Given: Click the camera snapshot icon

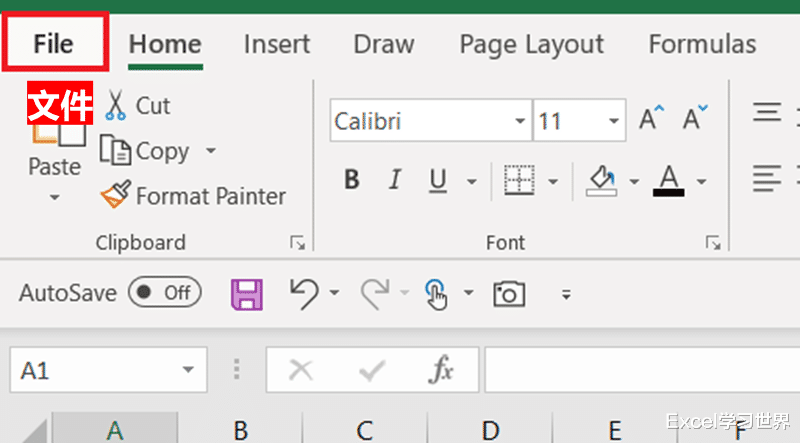Looking at the screenshot, I should (x=509, y=294).
